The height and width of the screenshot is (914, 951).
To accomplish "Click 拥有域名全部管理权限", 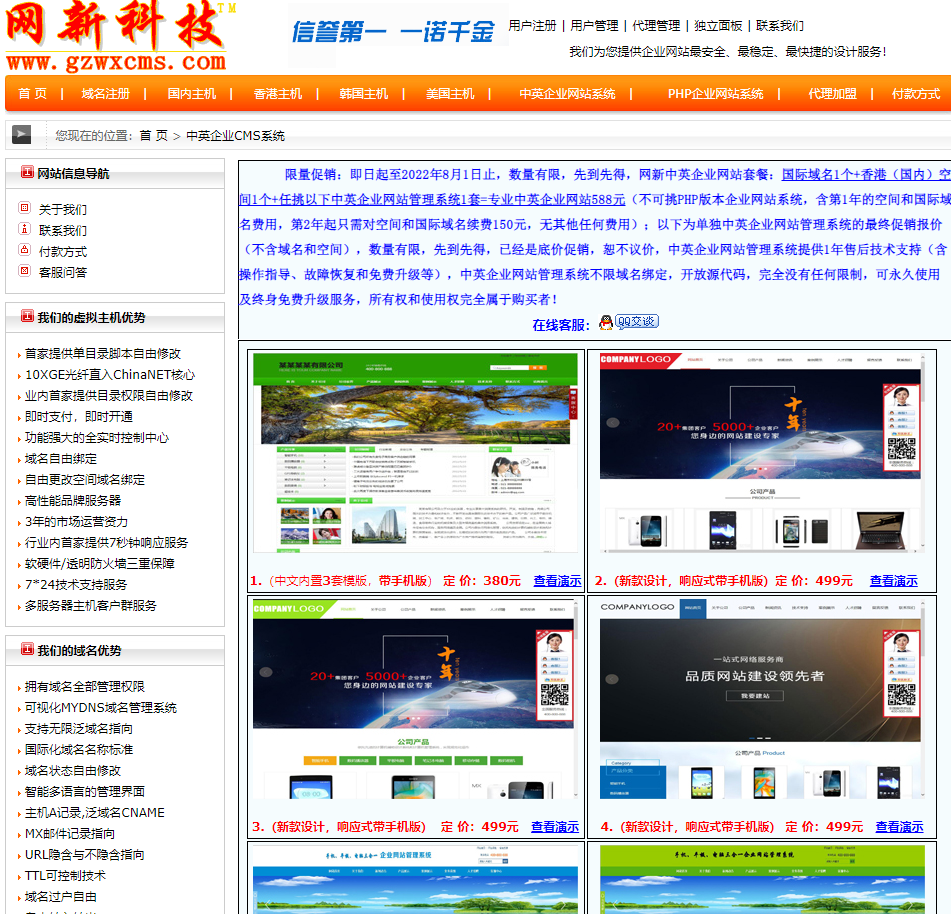I will click(x=85, y=687).
